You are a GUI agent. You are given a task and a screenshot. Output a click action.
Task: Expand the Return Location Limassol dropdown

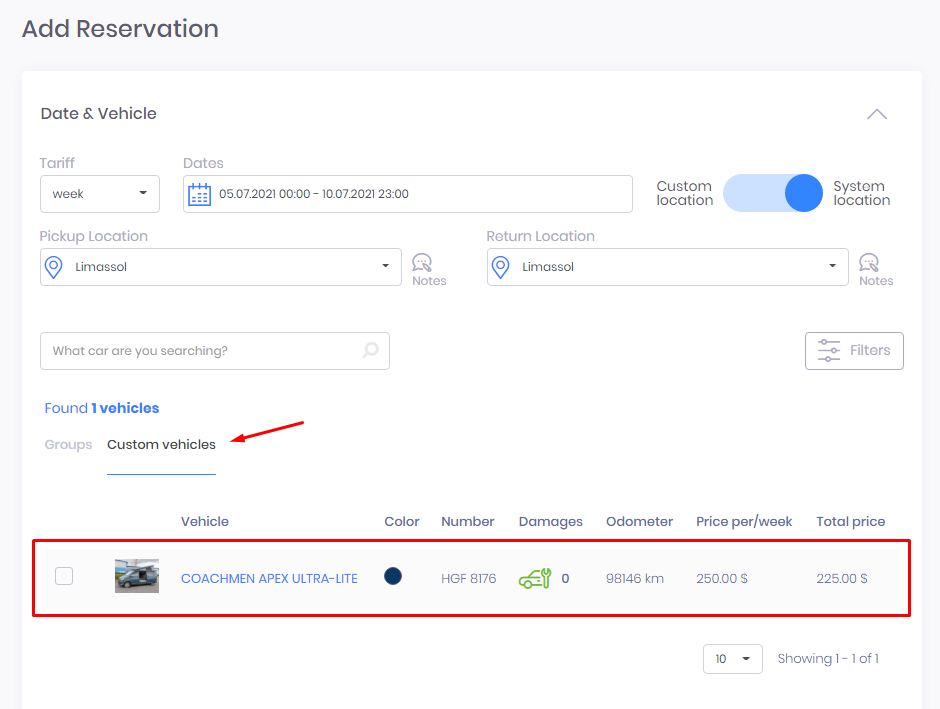tap(667, 267)
